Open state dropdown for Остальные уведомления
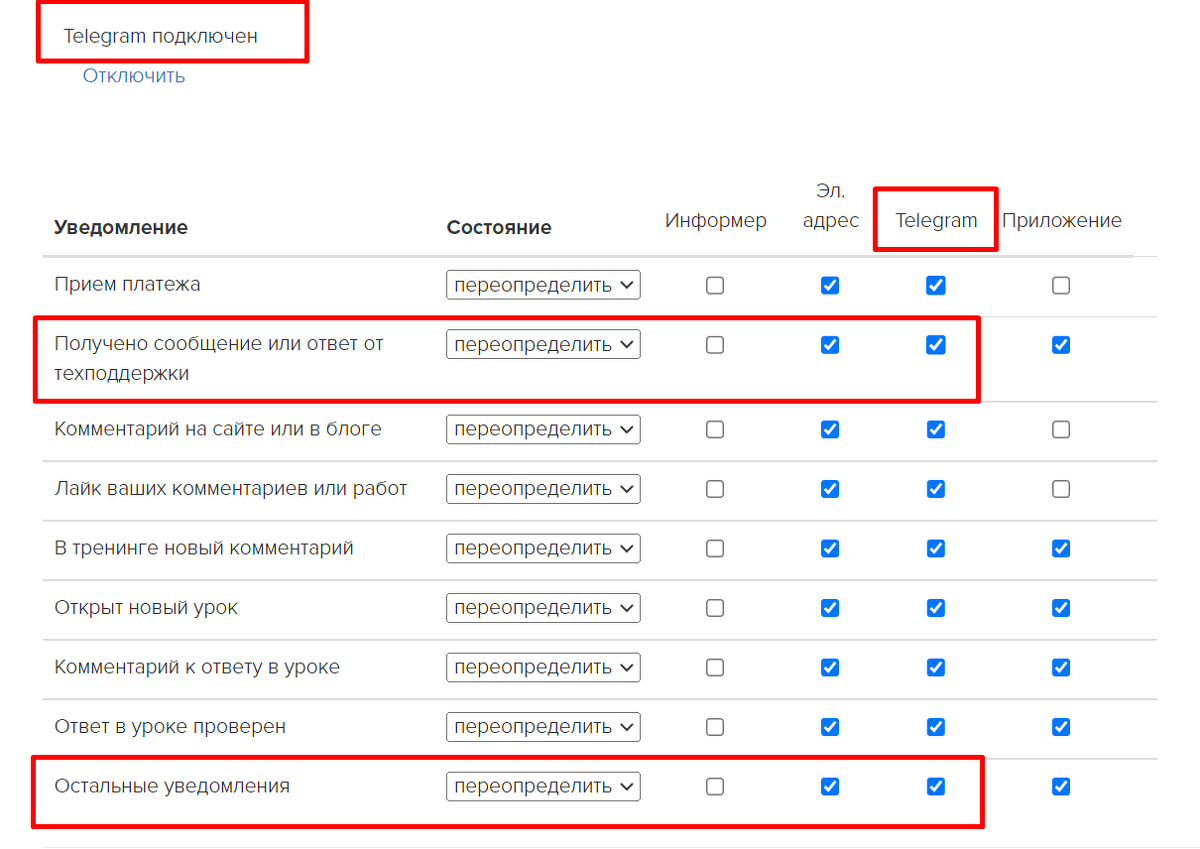 (x=544, y=786)
